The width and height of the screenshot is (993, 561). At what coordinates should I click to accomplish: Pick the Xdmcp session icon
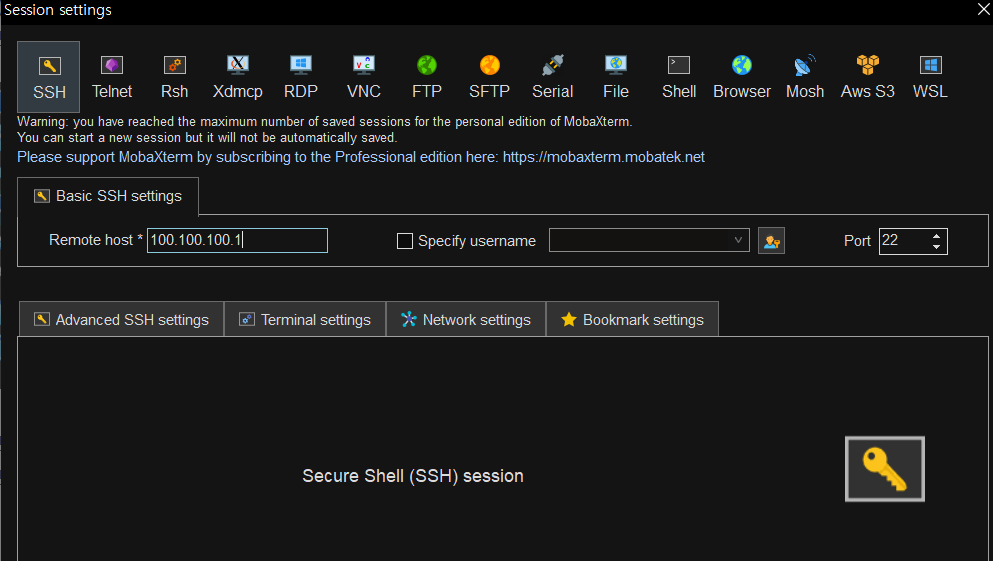pos(237,77)
